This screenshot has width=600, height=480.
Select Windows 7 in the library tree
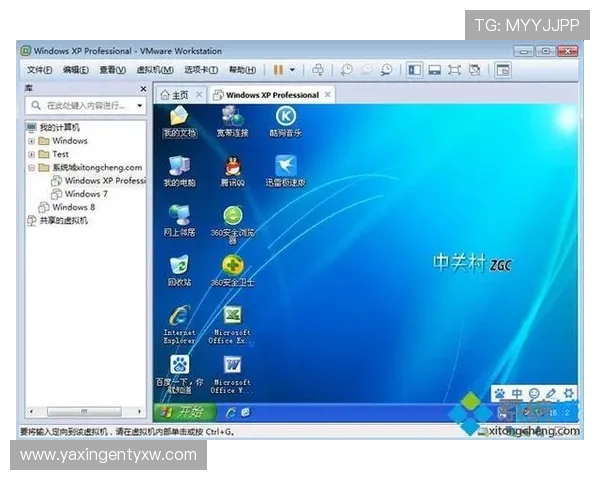tap(86, 194)
